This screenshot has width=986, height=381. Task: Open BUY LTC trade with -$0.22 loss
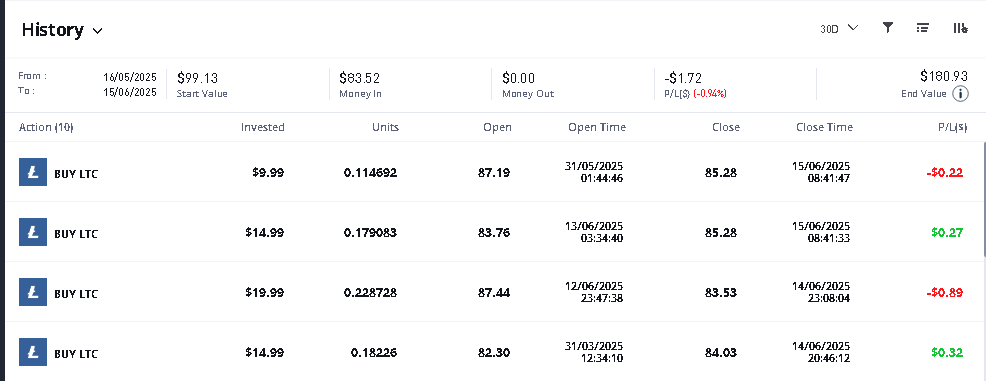coord(493,172)
